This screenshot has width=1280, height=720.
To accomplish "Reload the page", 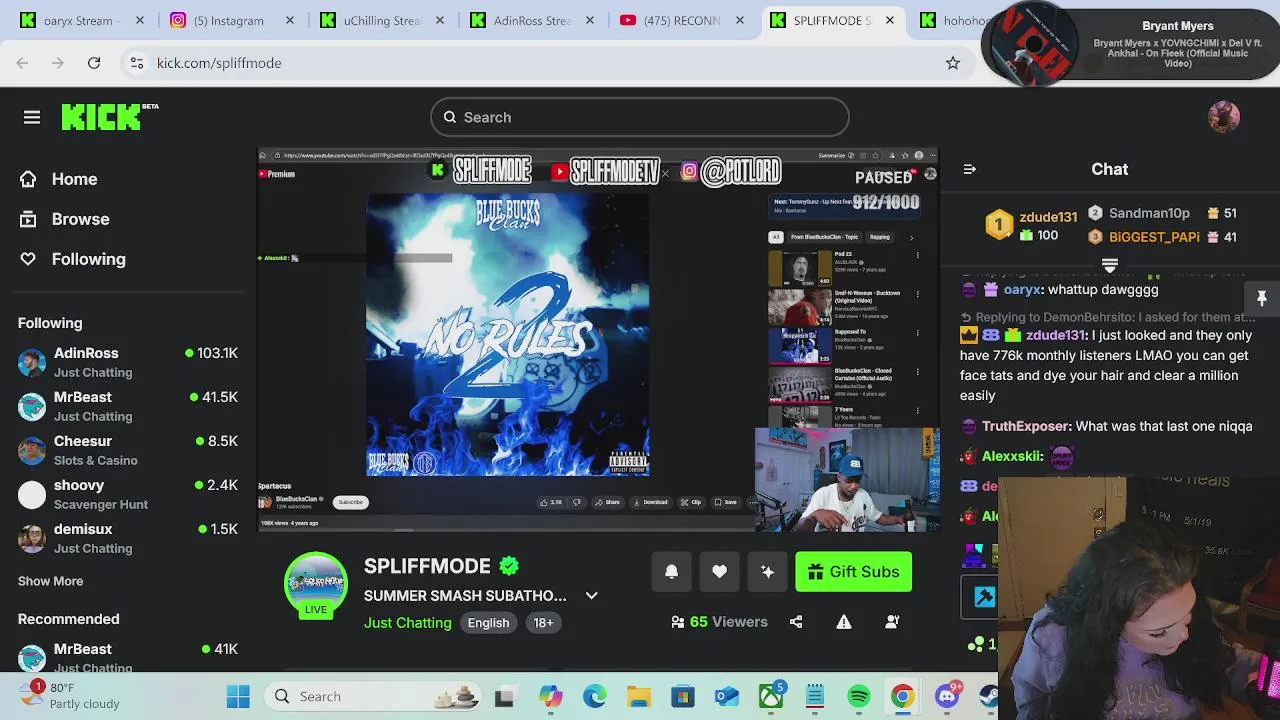I will pos(94,63).
